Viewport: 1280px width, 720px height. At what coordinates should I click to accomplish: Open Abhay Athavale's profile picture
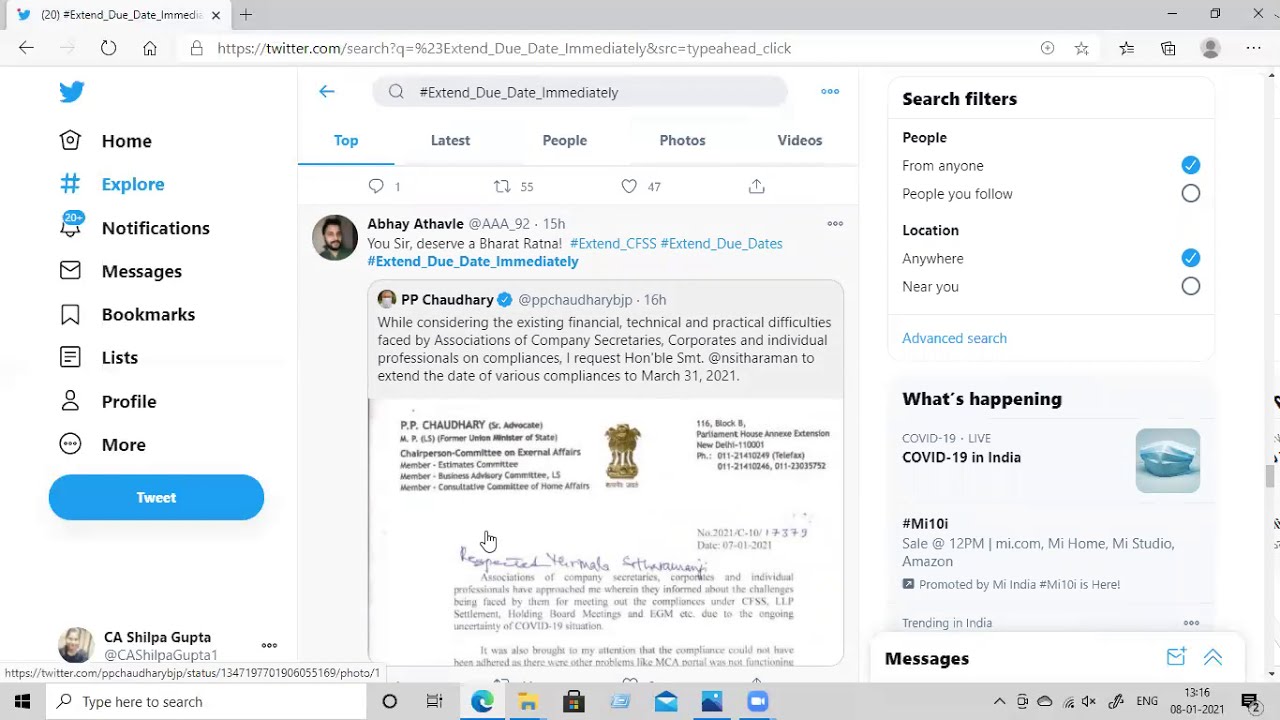tap(335, 238)
